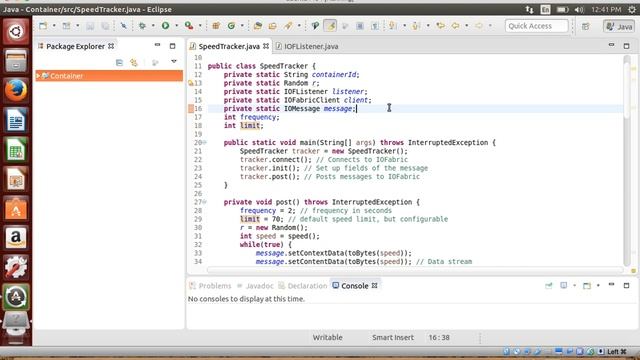Create a new Java package via toolbar icon

click(x=216, y=26)
